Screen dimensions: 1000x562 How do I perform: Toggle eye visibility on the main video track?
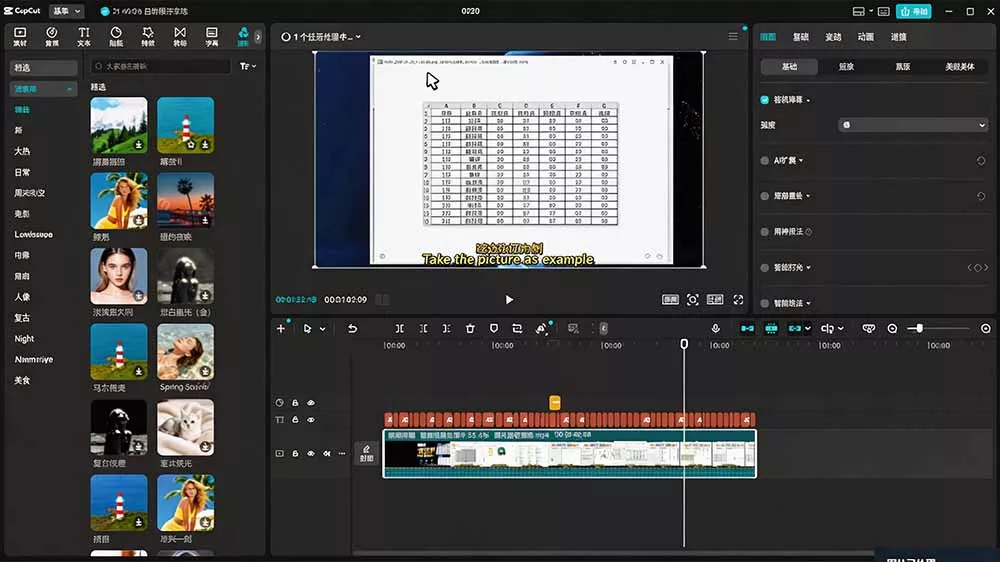(311, 454)
